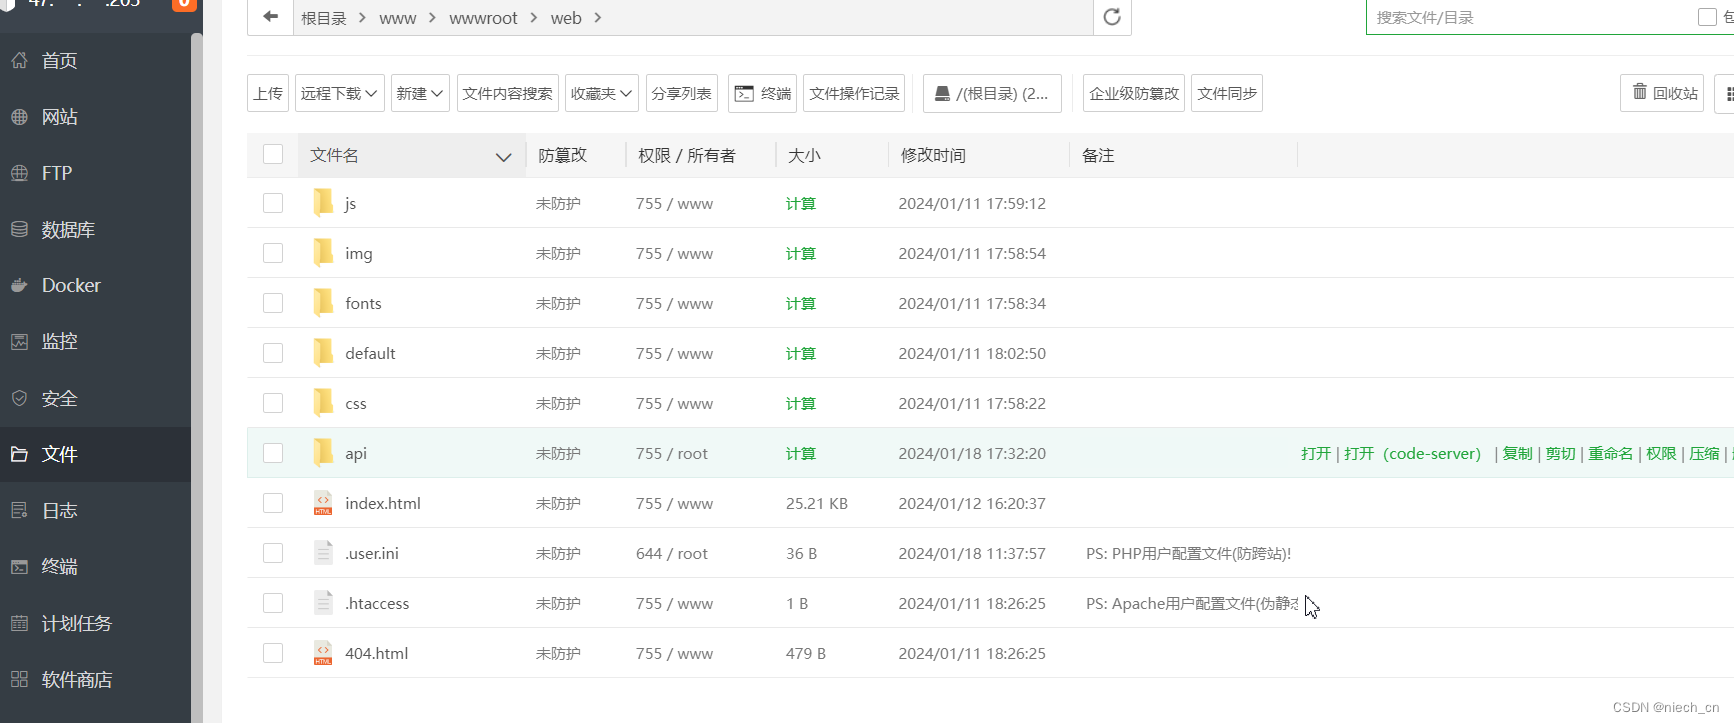Screen dimensions: 1734x723
Task: Refresh the file list
Action: (1112, 17)
